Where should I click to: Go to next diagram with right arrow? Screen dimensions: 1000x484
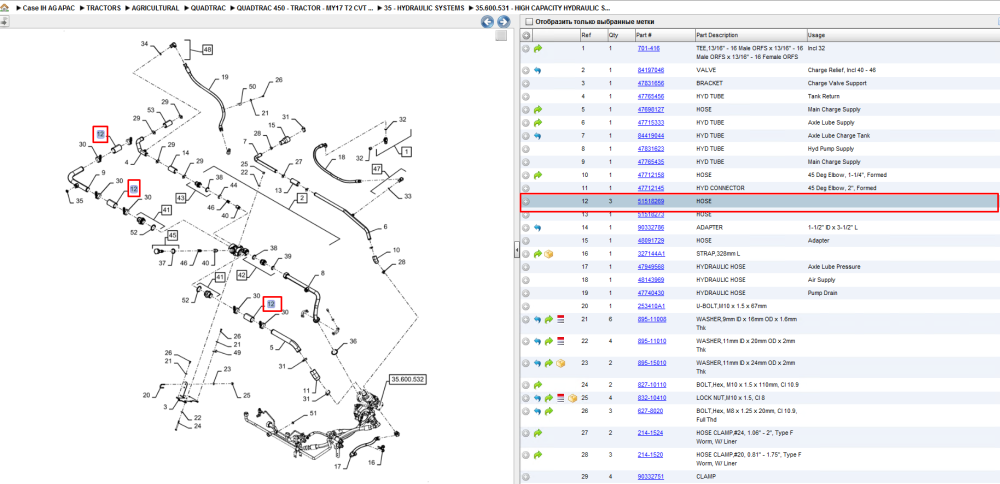pos(503,22)
